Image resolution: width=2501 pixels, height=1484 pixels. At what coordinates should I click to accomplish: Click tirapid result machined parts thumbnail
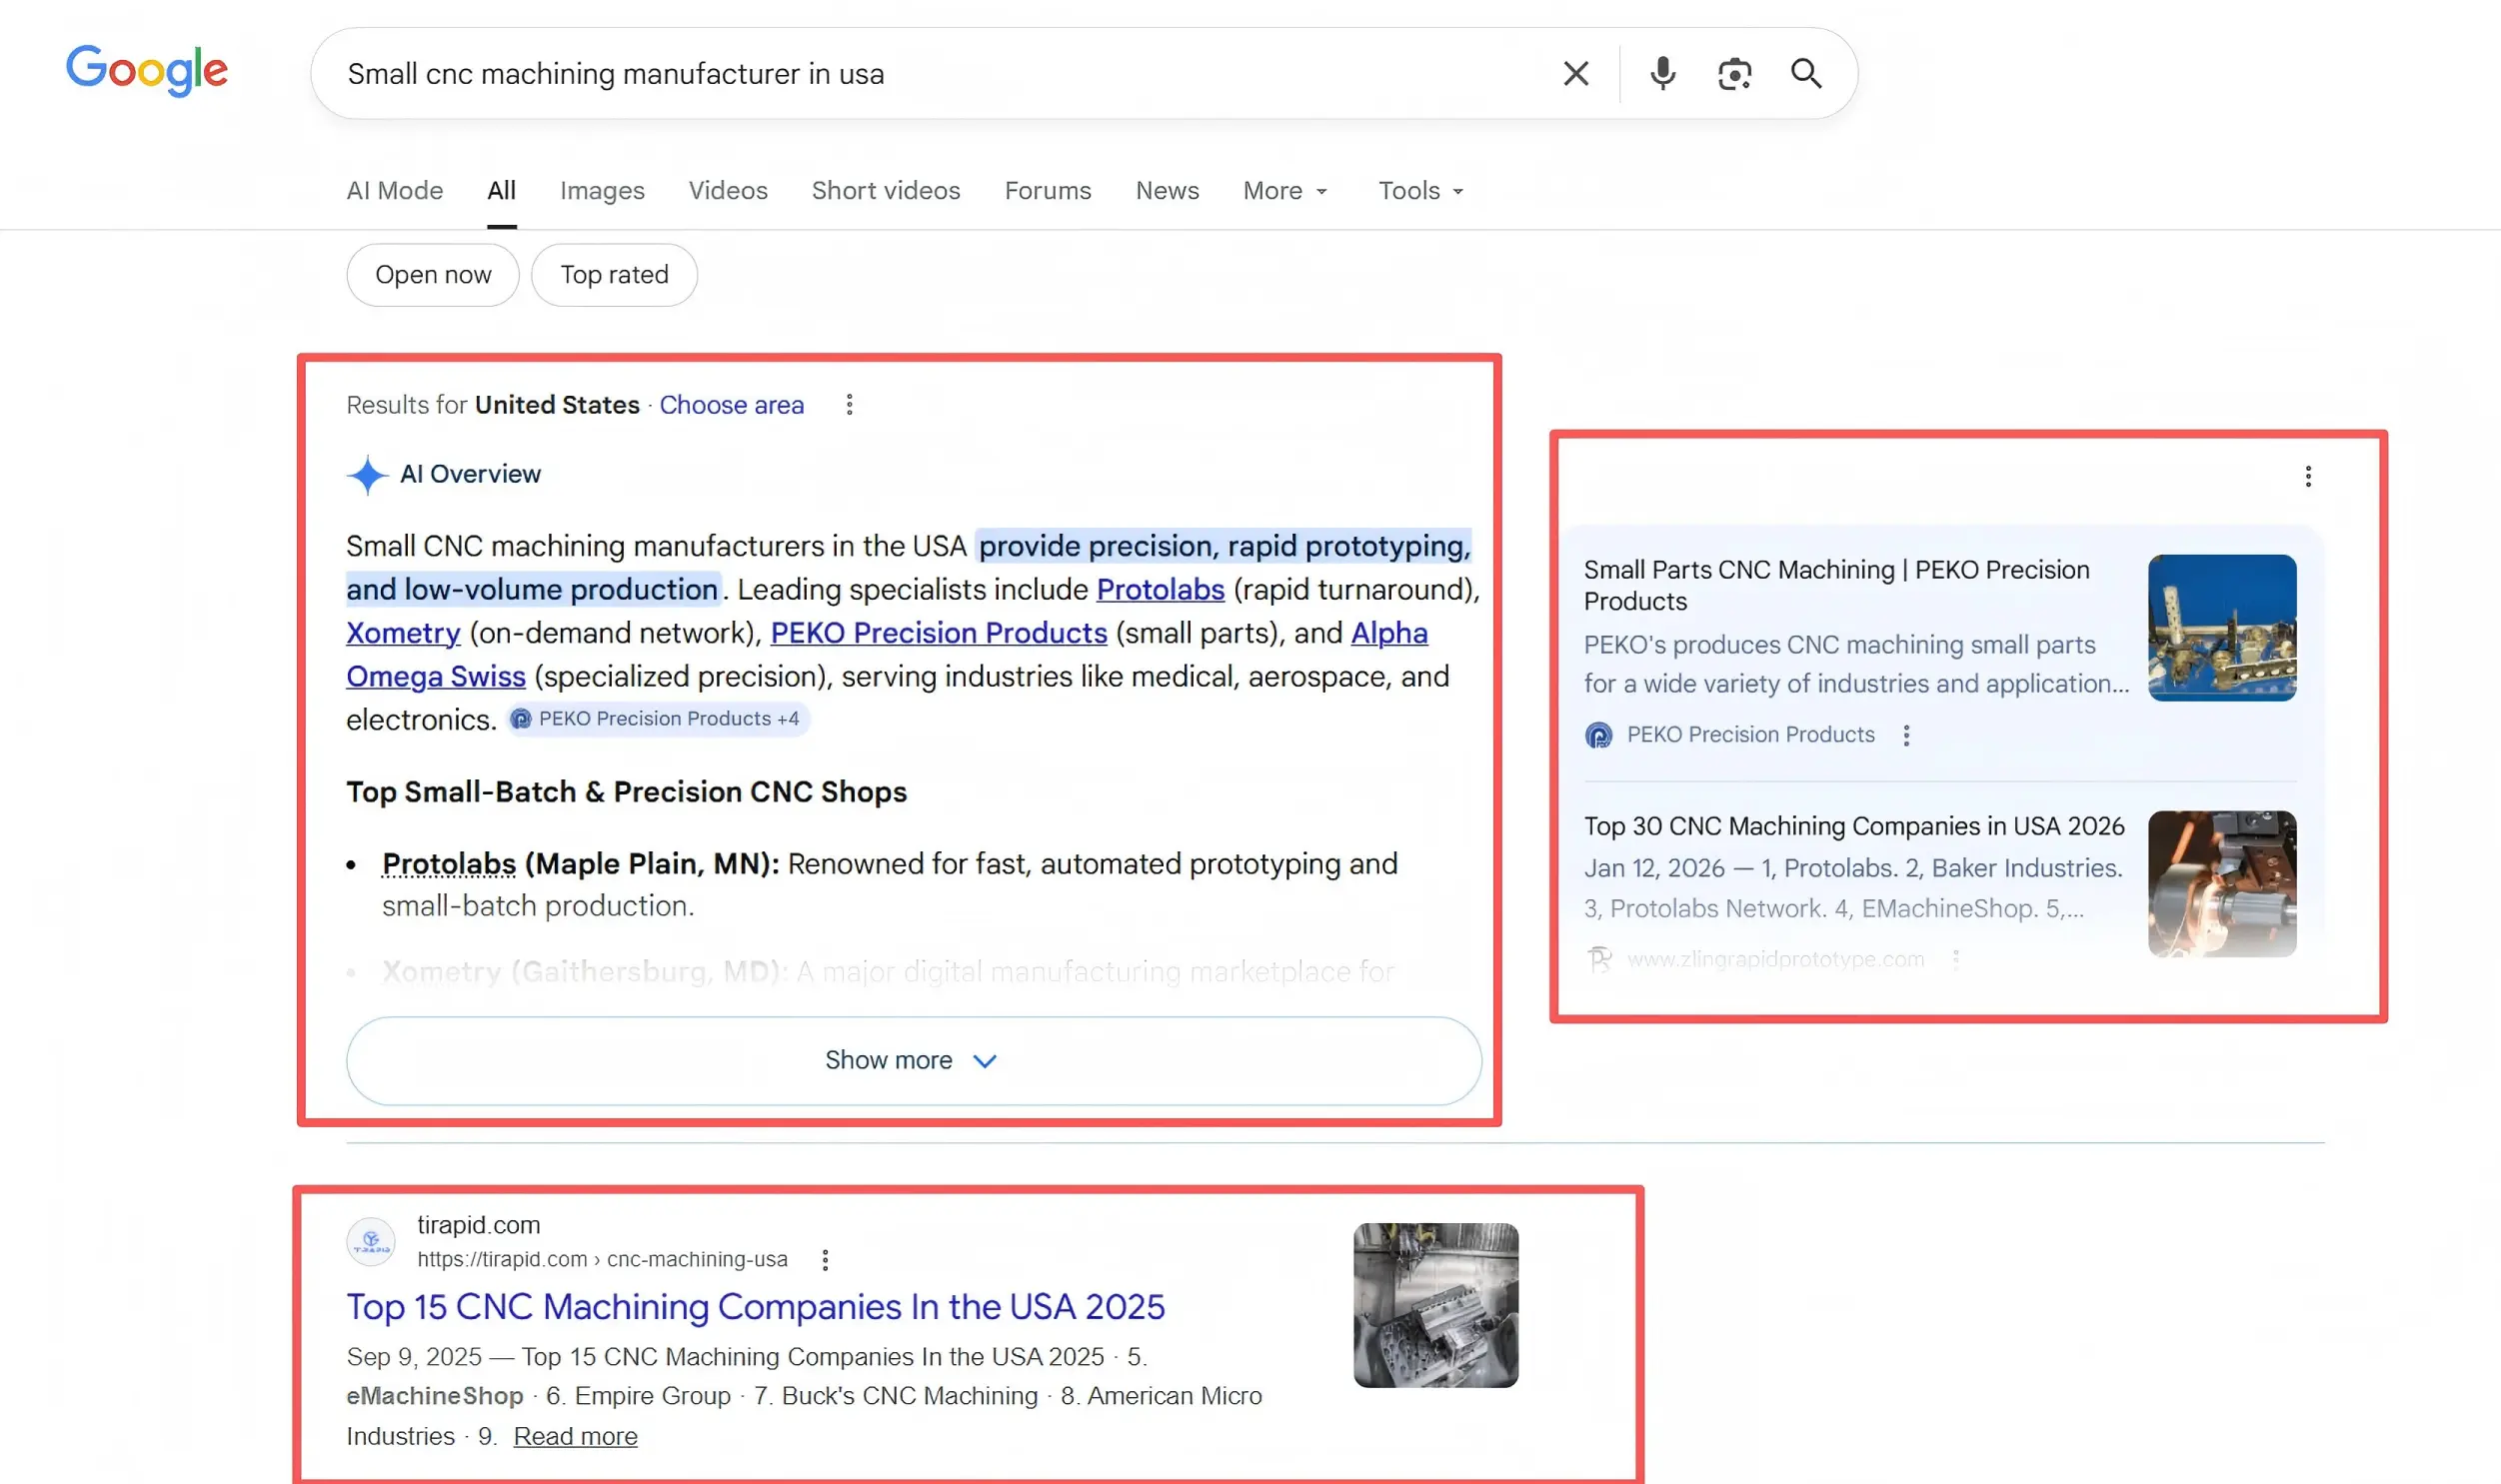coord(1436,1306)
